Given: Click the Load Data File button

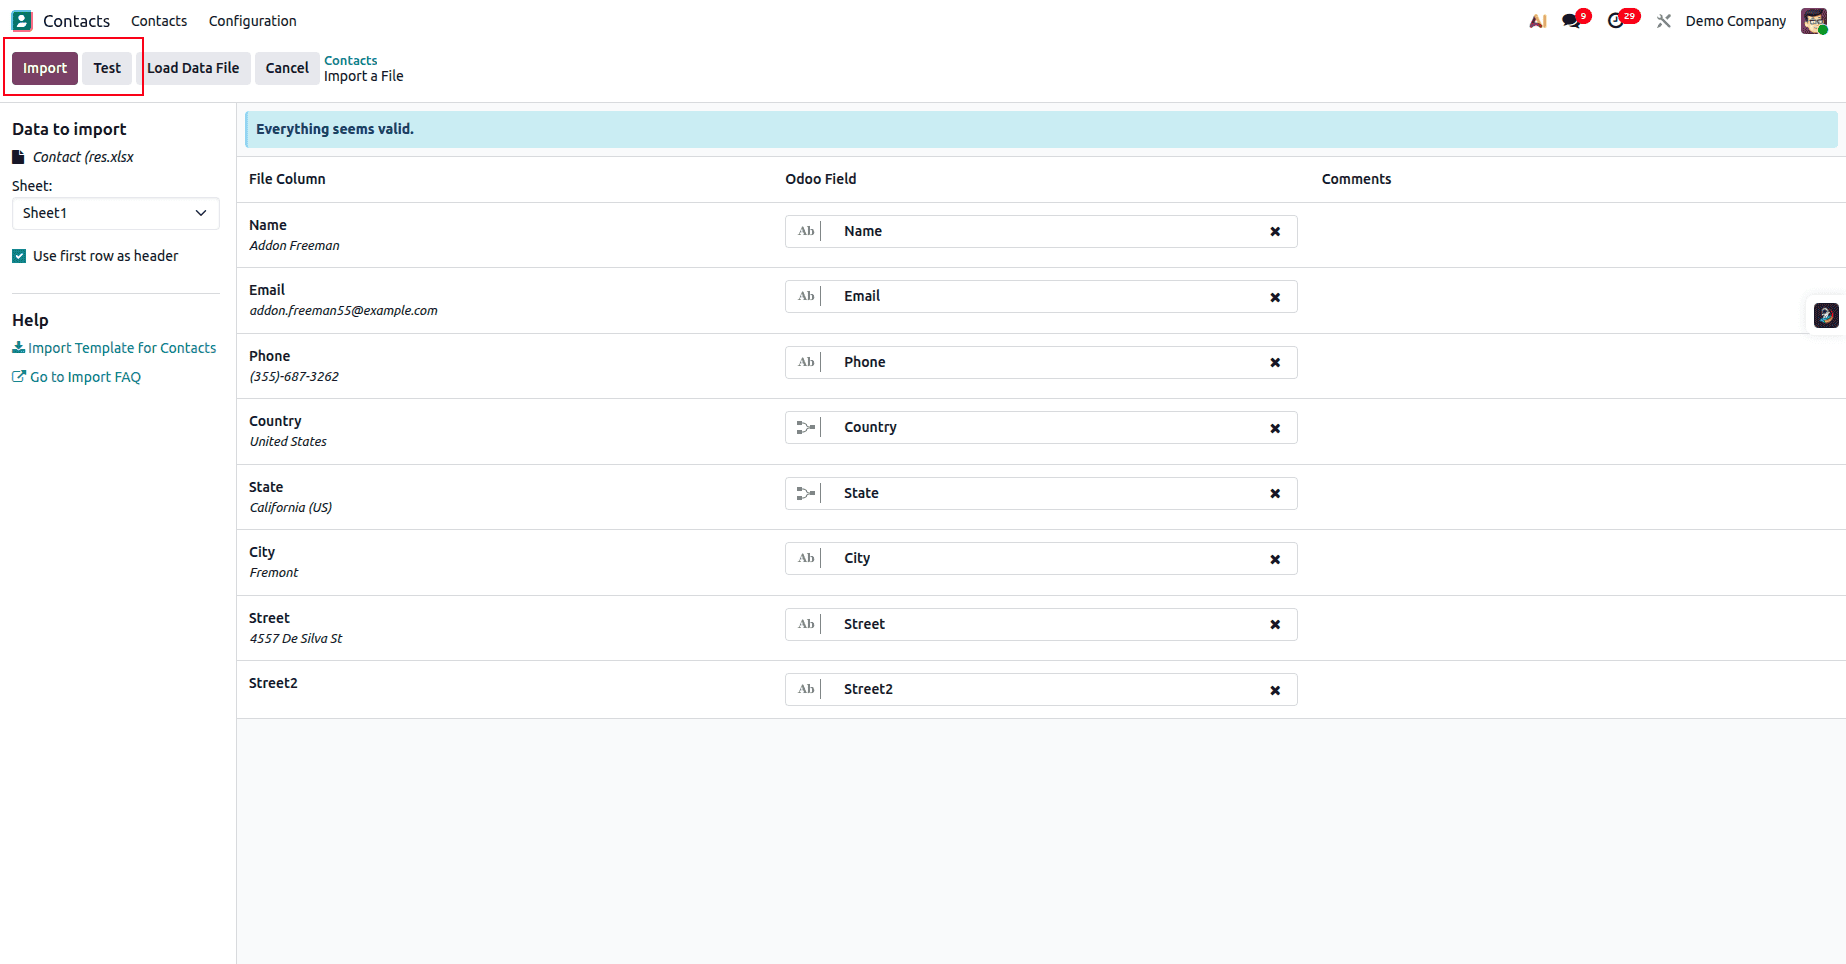Looking at the screenshot, I should pyautogui.click(x=193, y=68).
